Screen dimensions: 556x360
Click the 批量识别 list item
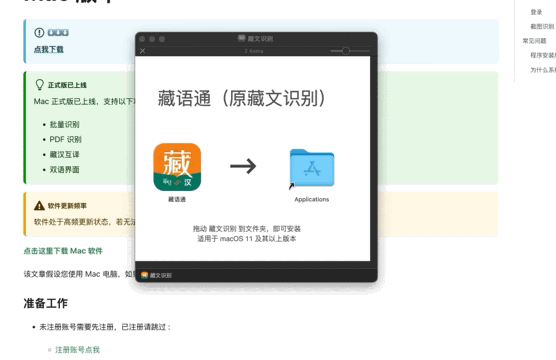tap(64, 124)
